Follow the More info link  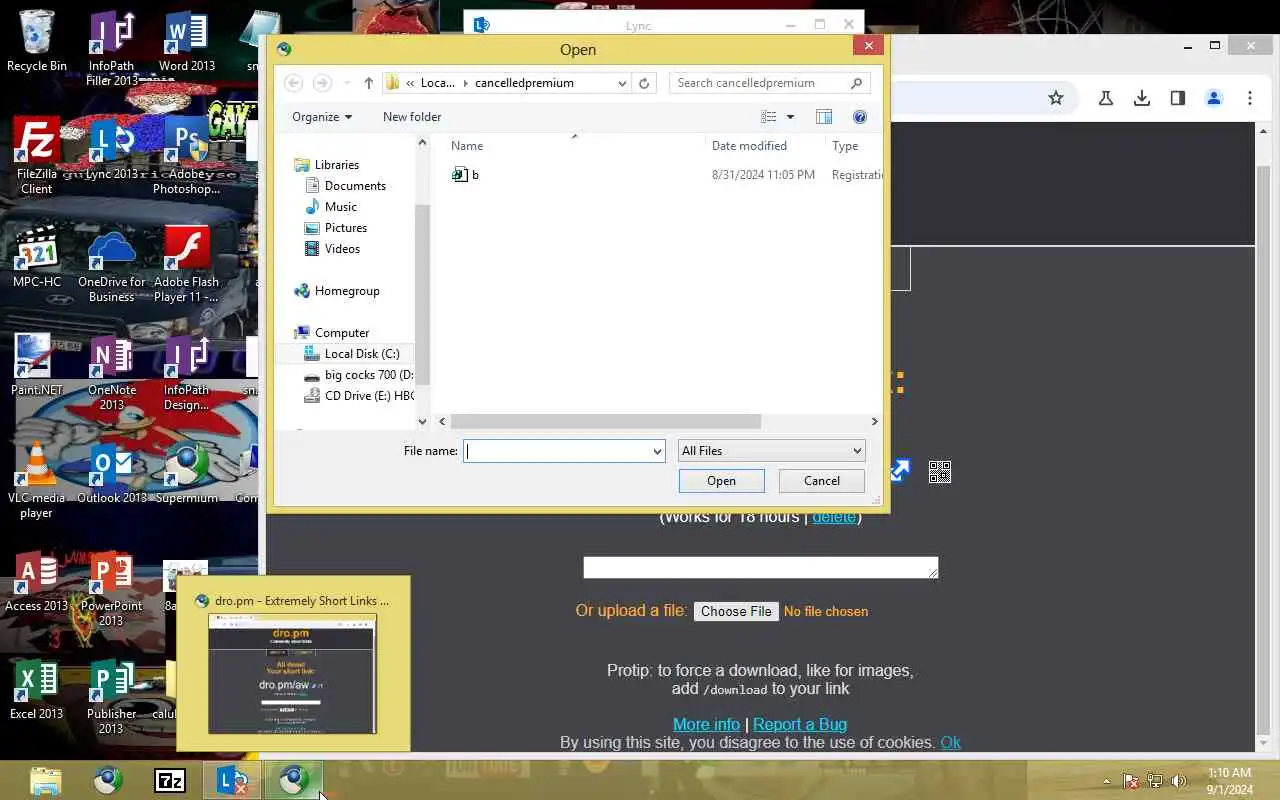(706, 724)
